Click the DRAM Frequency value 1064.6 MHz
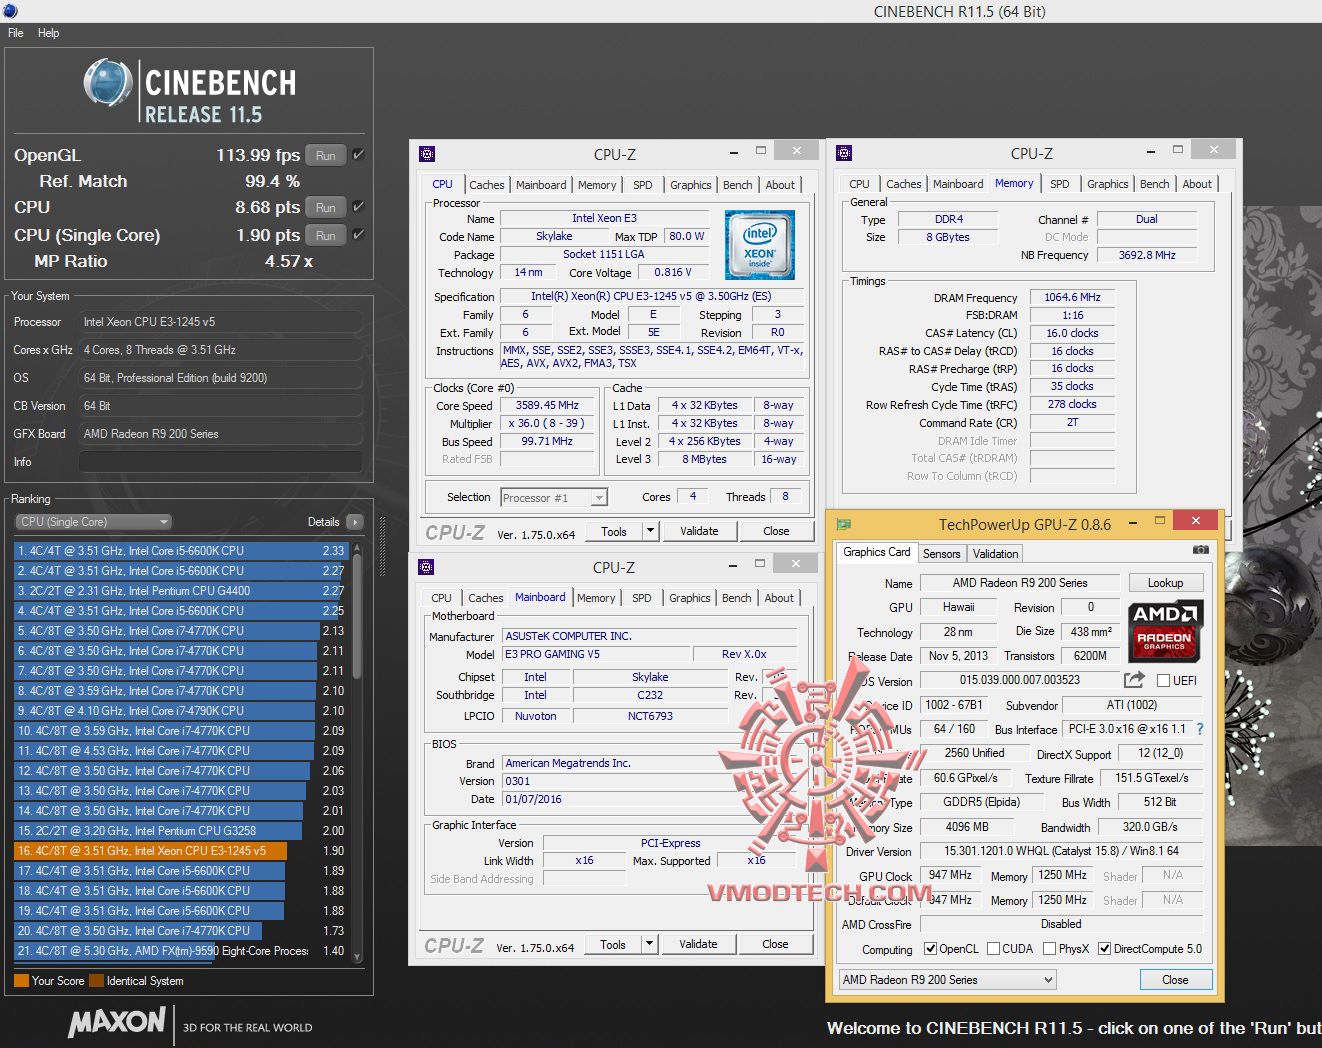 (1072, 297)
